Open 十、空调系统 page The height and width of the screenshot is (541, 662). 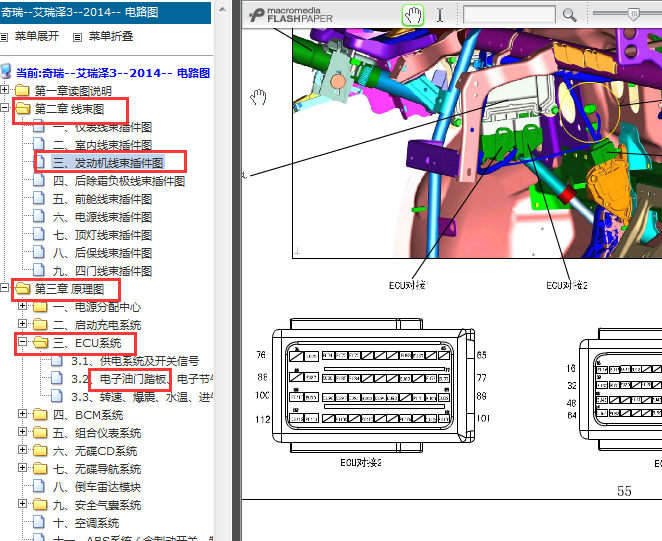click(86, 523)
